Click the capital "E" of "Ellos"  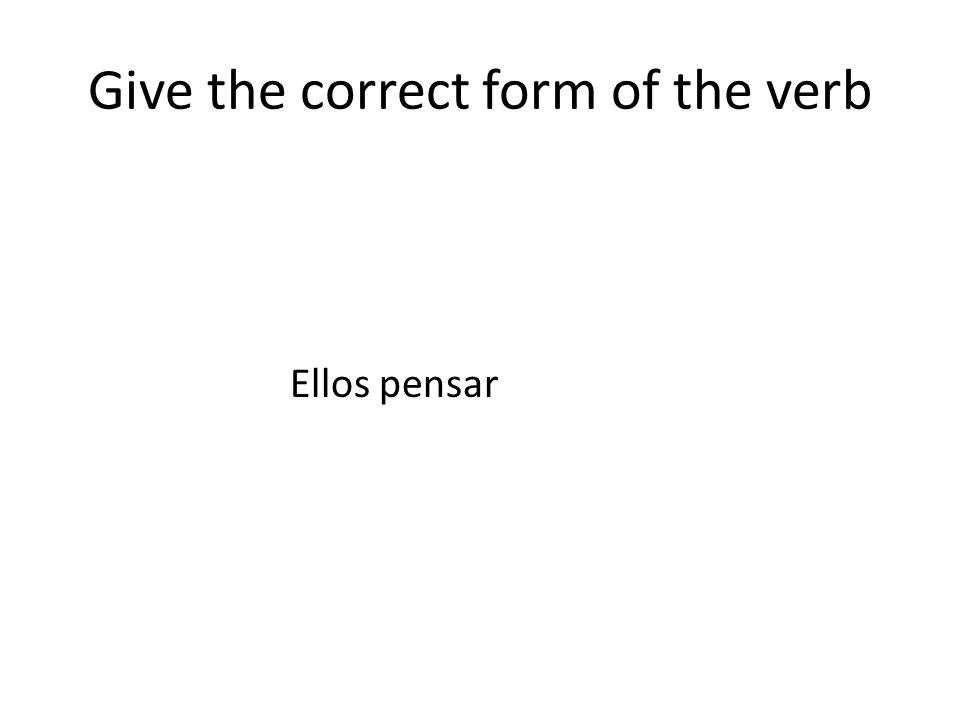299,384
